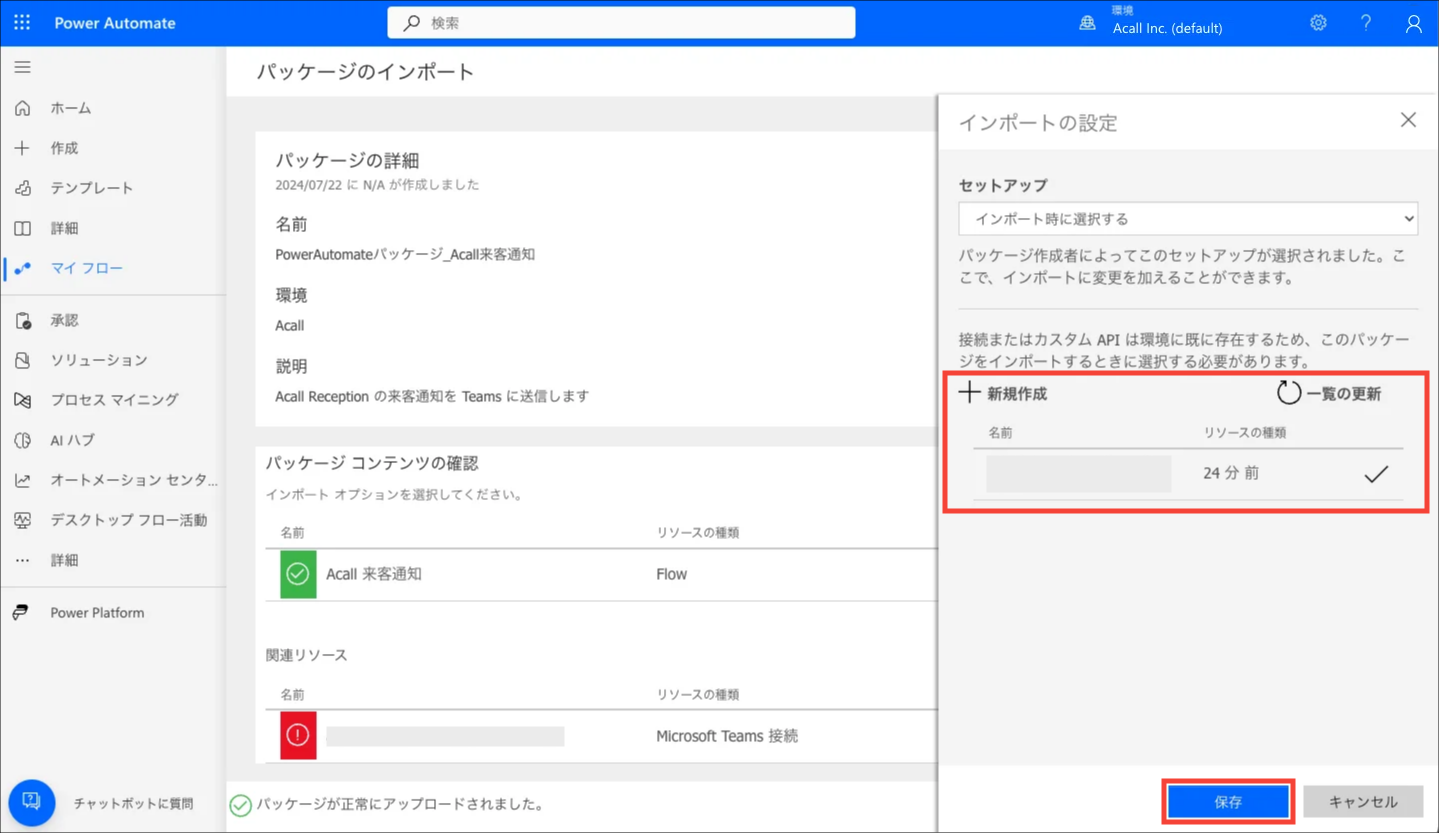Screen dimensions: 1439x833
Task: Select the connection row showing 24 分 前
Action: click(1188, 474)
